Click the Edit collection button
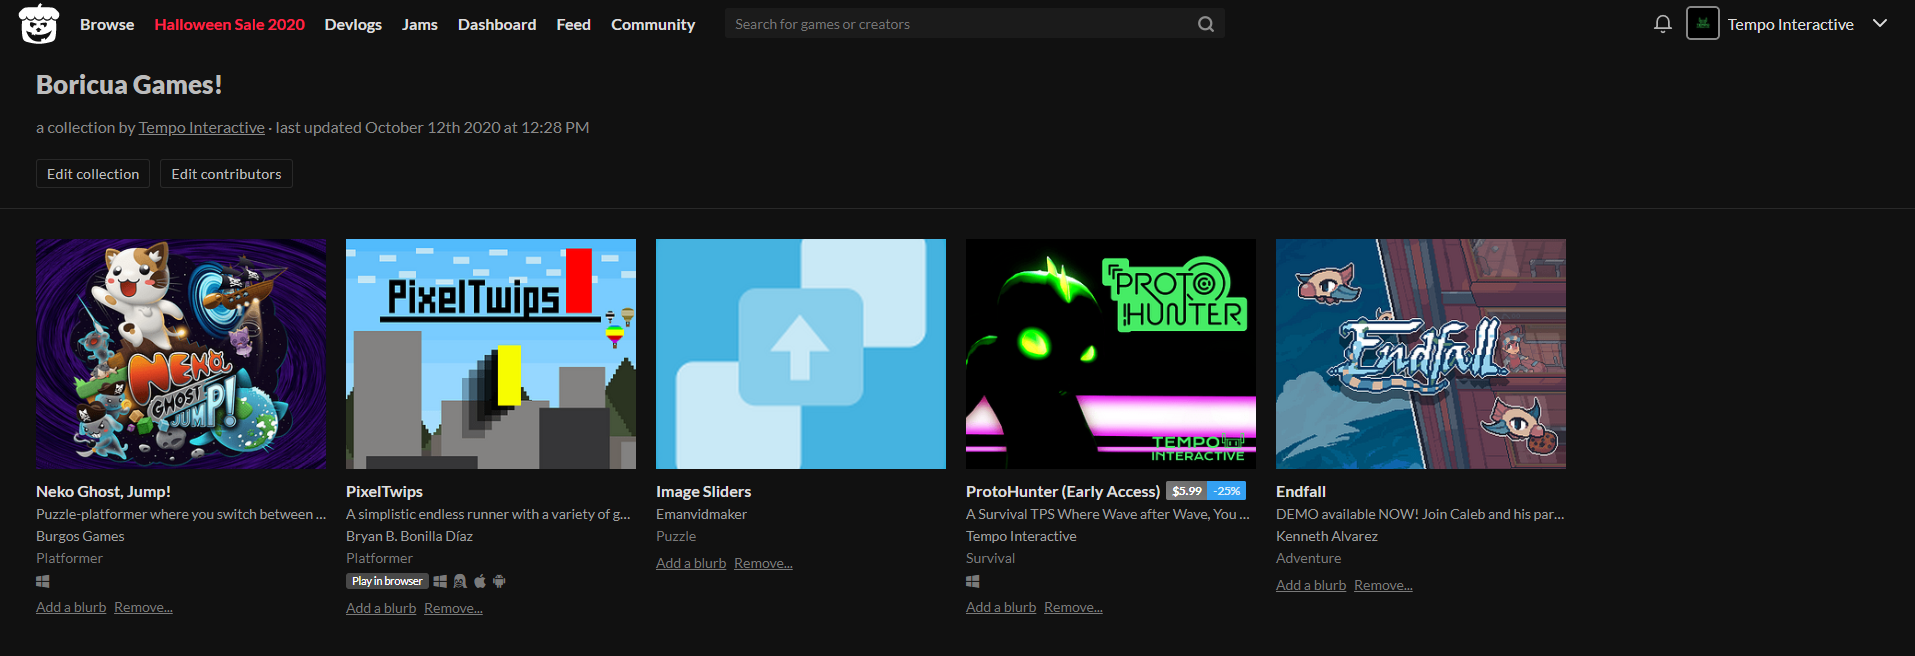1915x656 pixels. 93,174
